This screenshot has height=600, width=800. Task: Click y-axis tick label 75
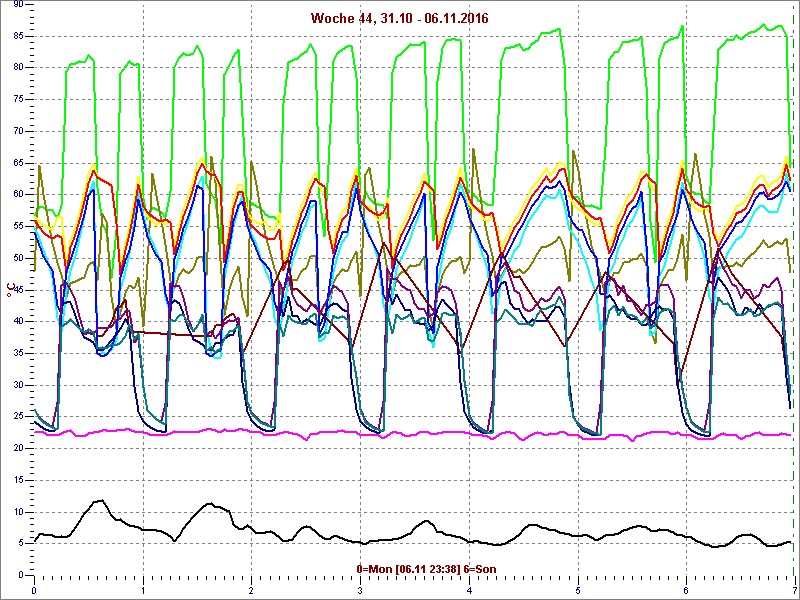click(18, 99)
